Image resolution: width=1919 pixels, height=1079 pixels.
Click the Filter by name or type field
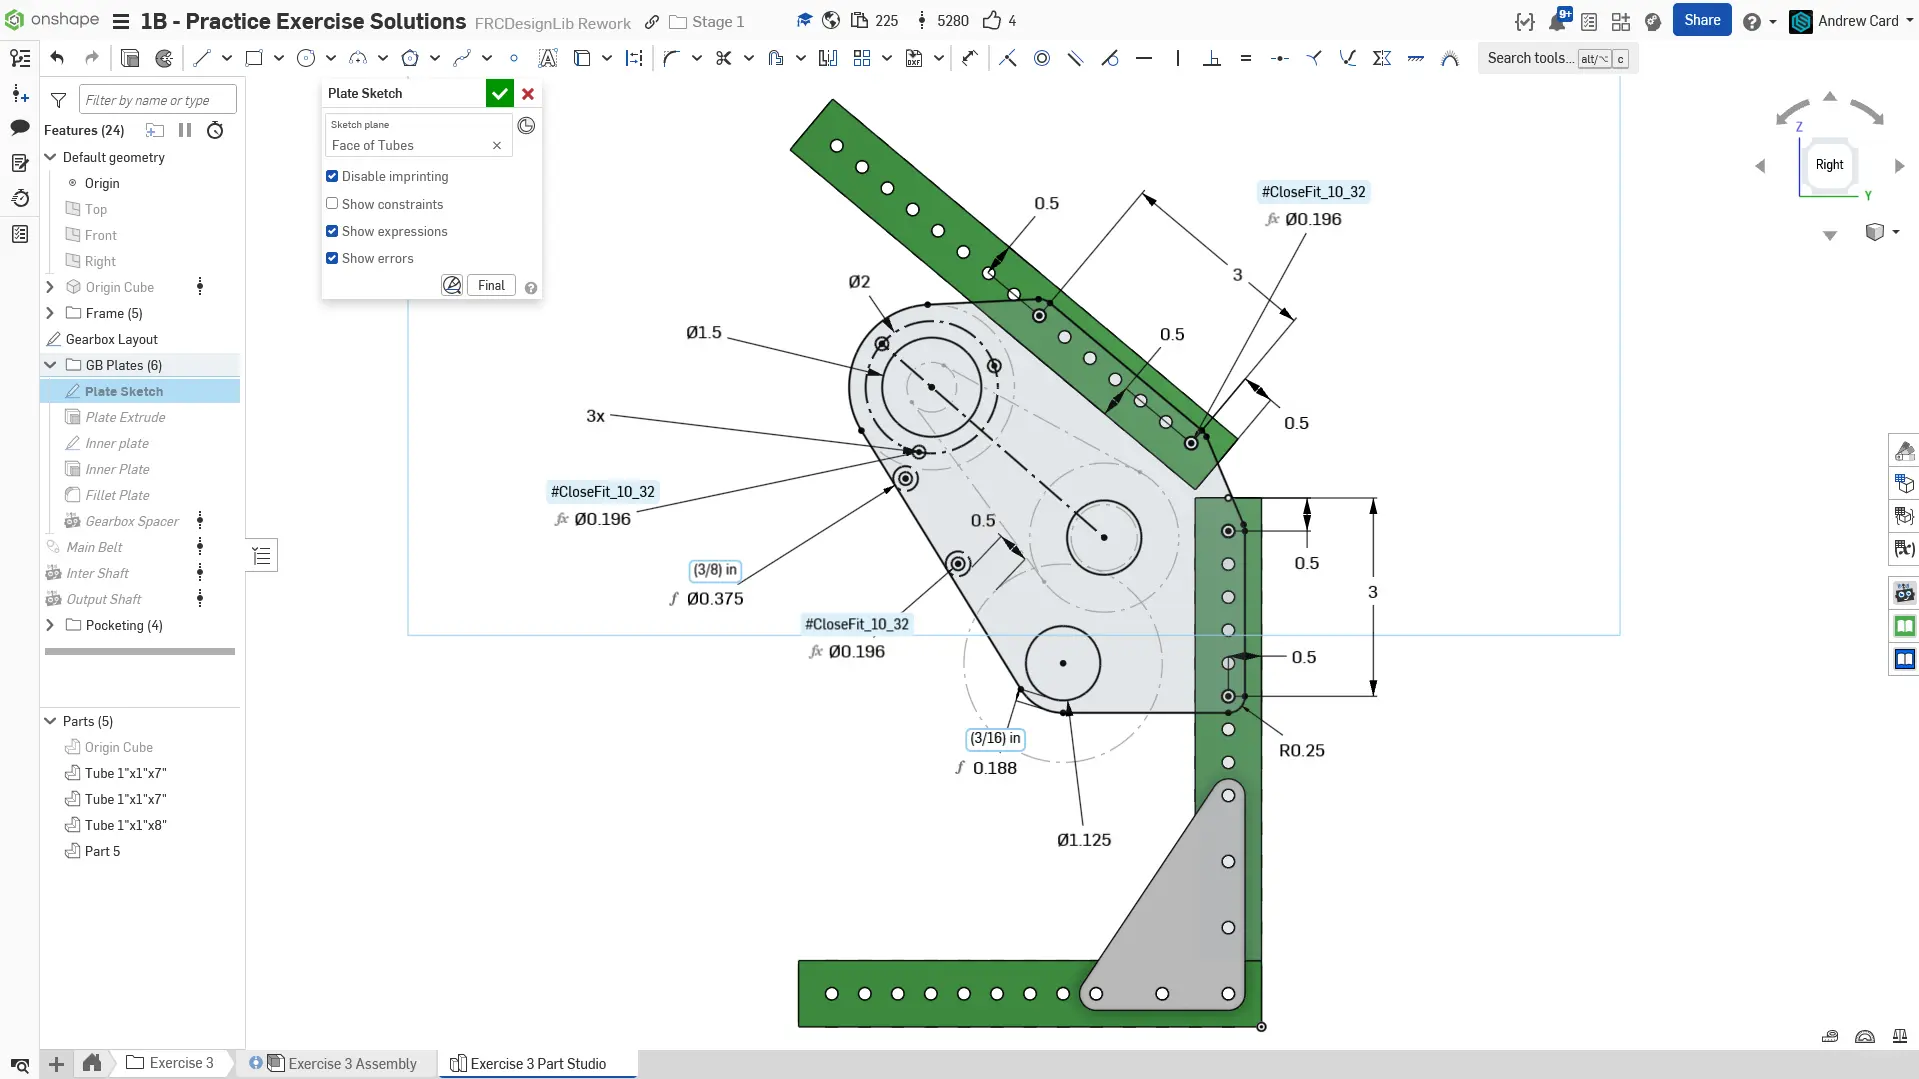(157, 100)
